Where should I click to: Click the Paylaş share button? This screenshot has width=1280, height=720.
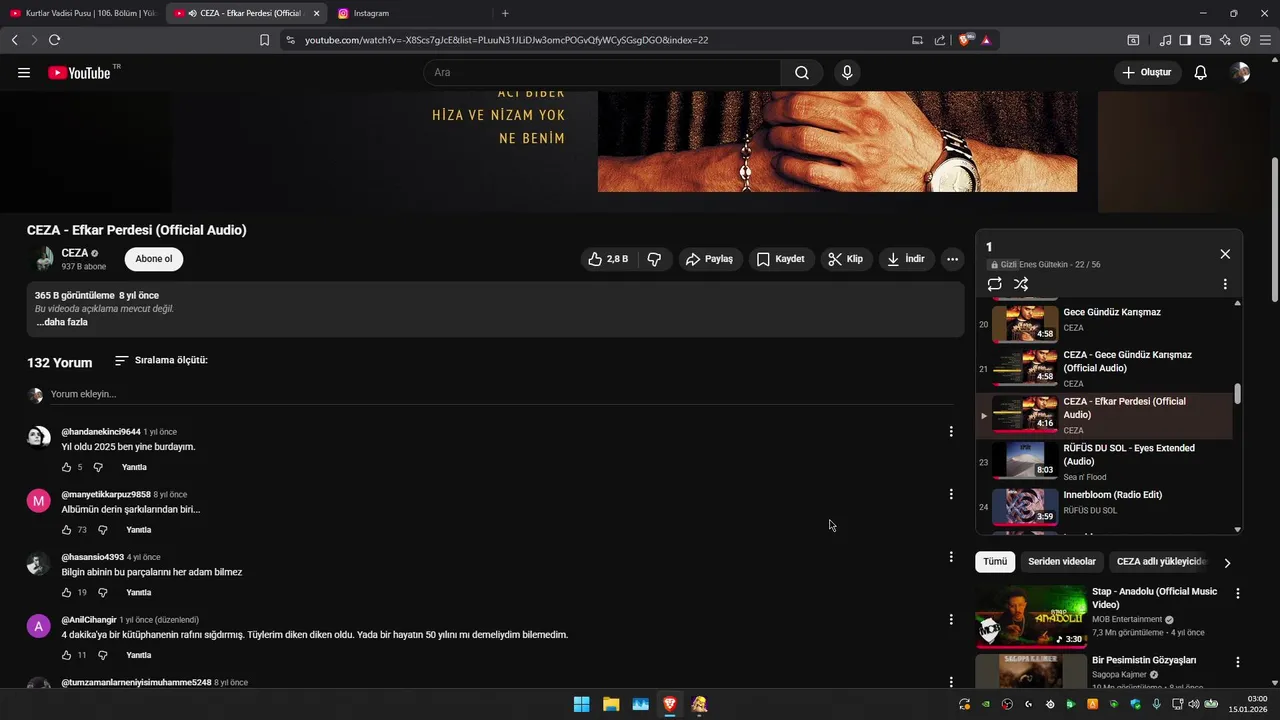[710, 259]
